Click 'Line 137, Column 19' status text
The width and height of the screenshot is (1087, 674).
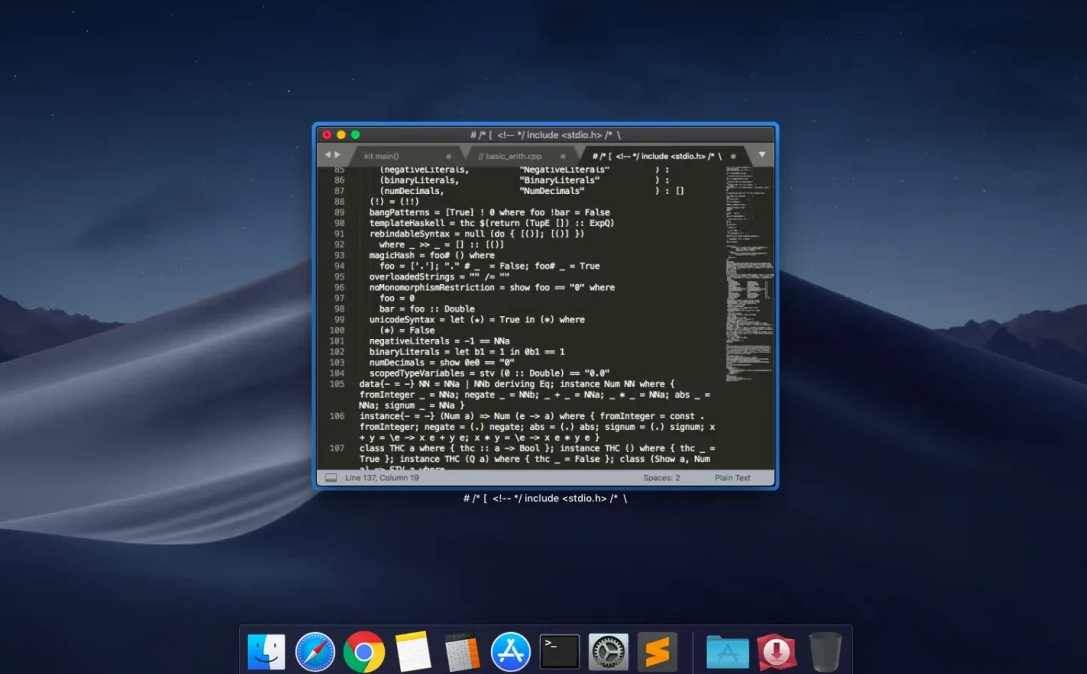382,478
